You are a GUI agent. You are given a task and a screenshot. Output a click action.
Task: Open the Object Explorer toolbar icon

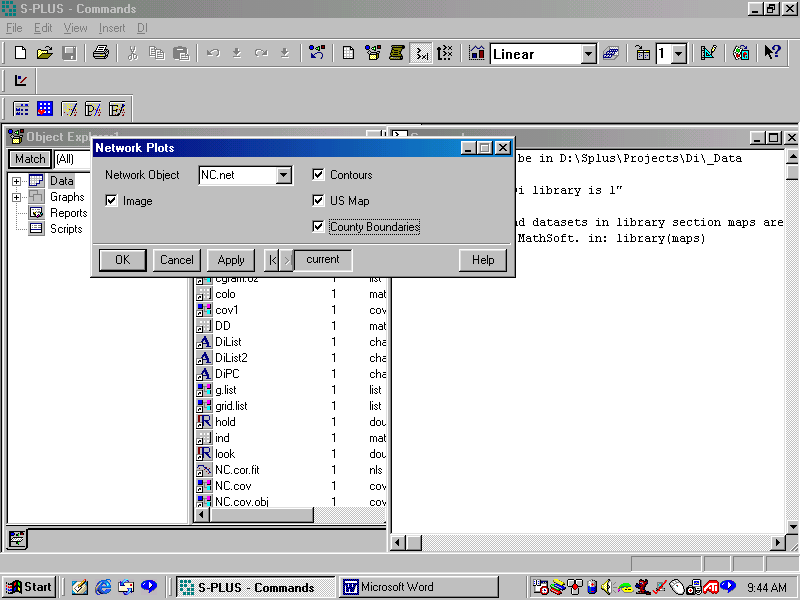click(x=316, y=53)
